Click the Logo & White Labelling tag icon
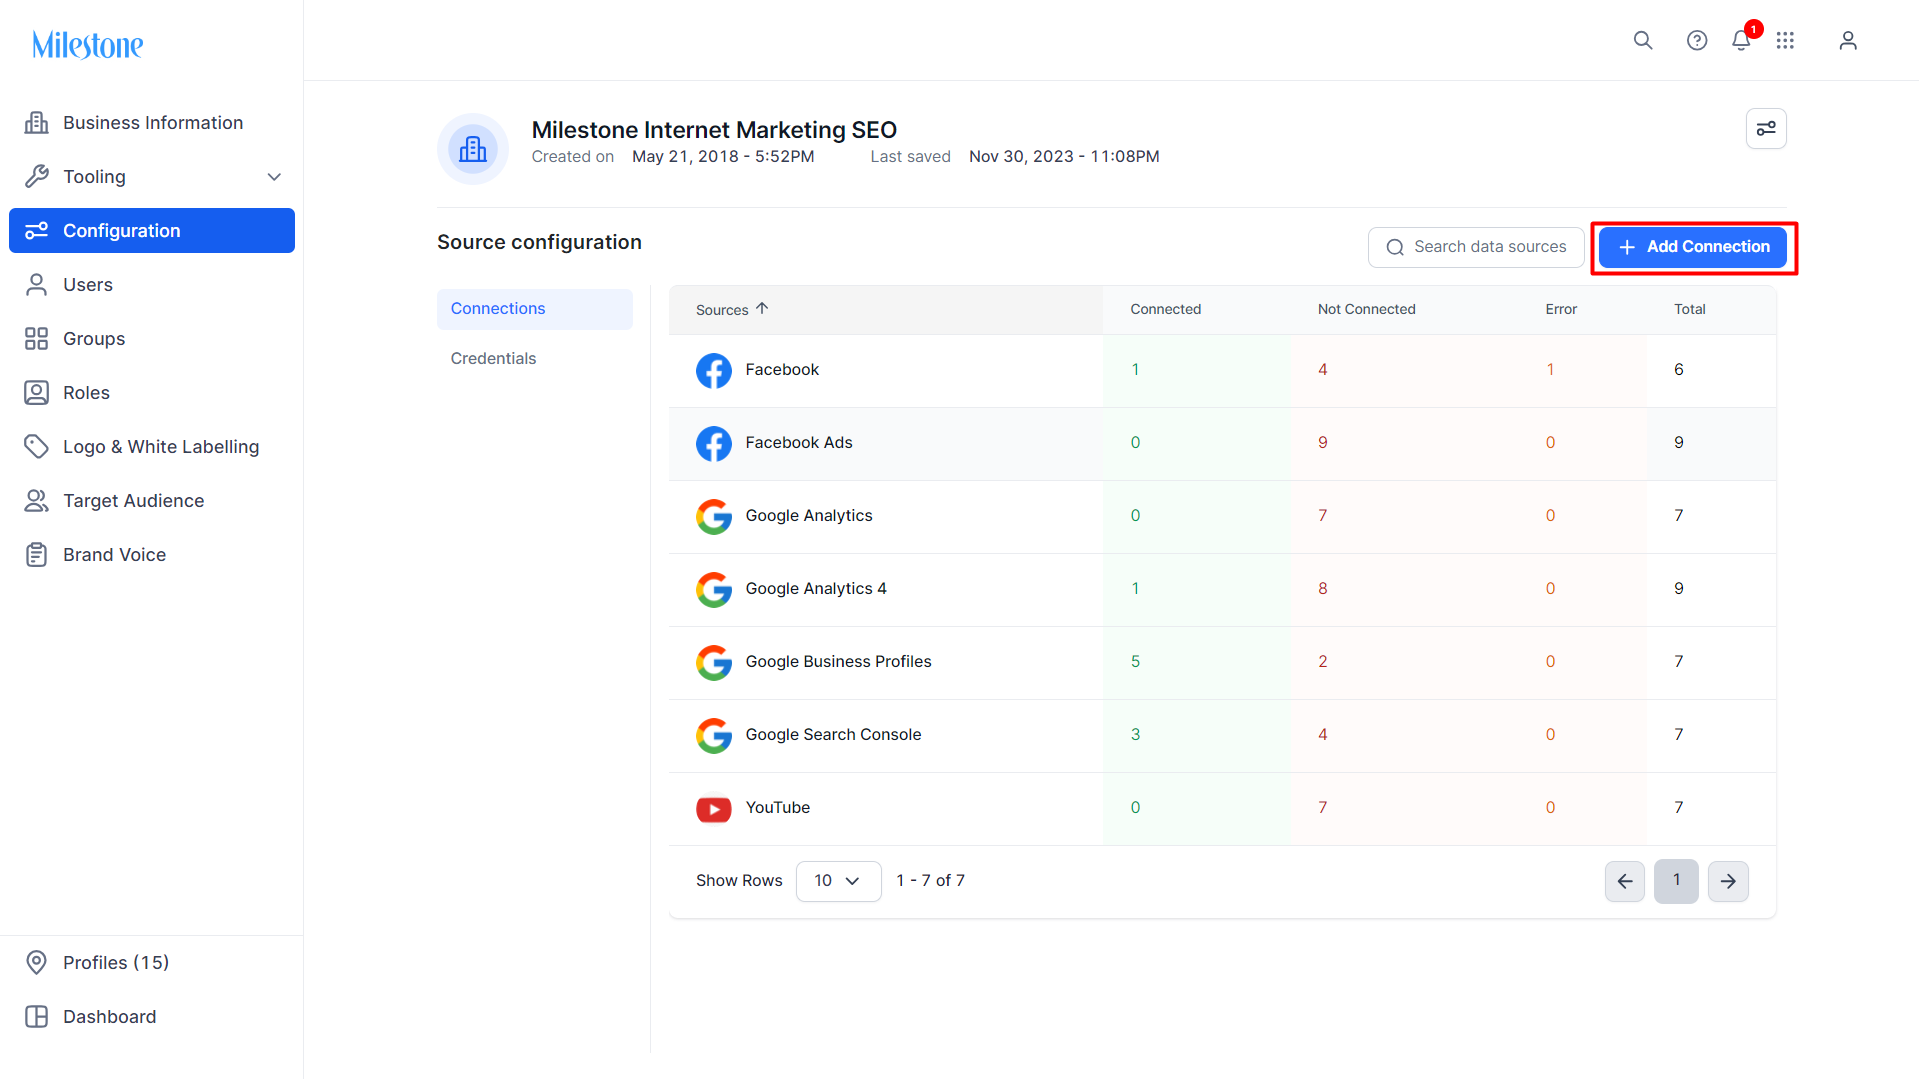This screenshot has height=1079, width=1919. tap(37, 447)
